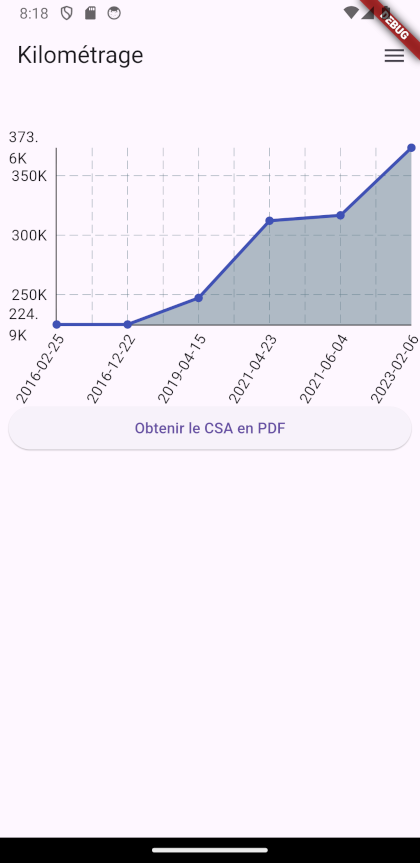Image resolution: width=420 pixels, height=863 pixels.
Task: Tap the cellular signal icon
Action: pyautogui.click(x=367, y=13)
